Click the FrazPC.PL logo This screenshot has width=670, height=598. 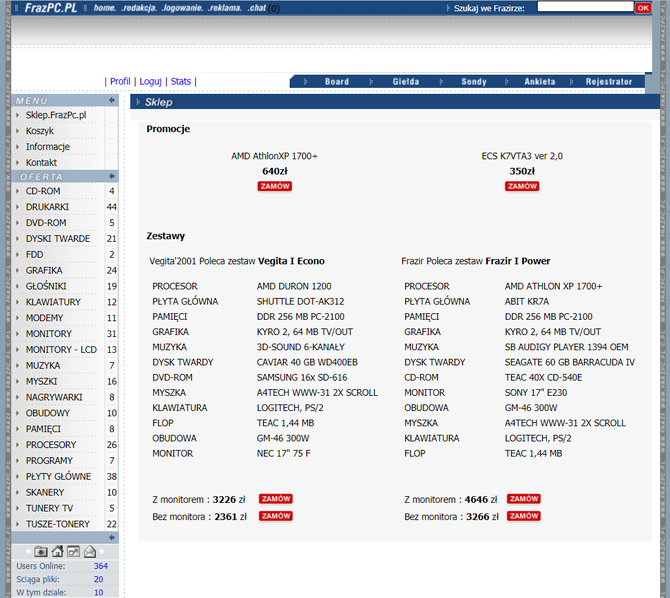tap(51, 8)
